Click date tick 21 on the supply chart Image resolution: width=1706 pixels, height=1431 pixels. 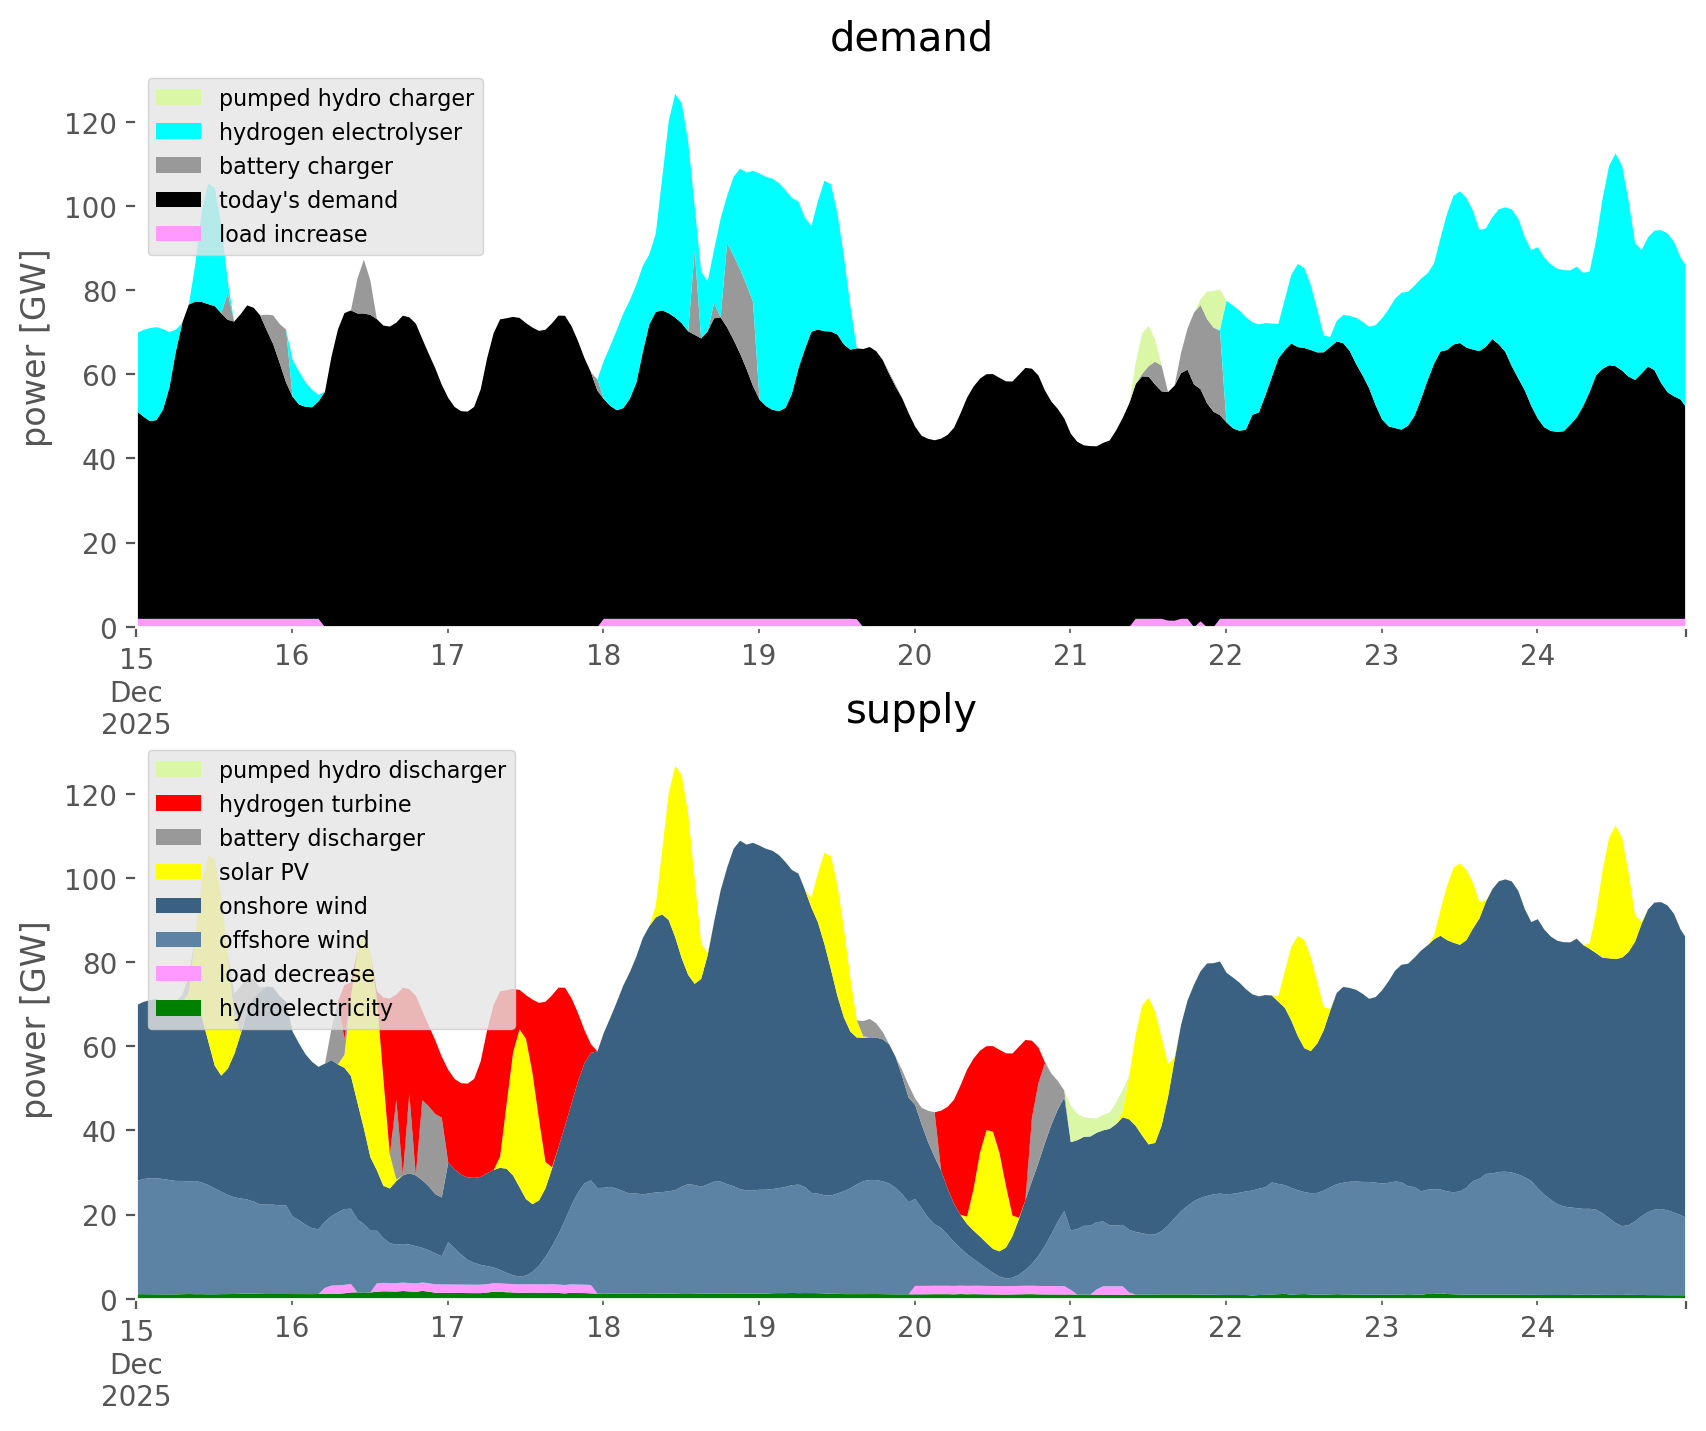1070,1328
